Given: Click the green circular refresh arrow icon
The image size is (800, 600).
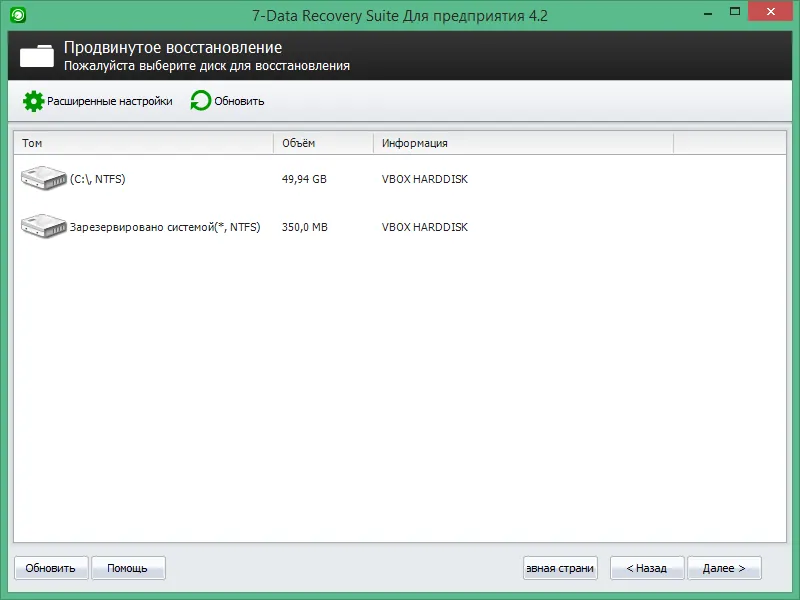Looking at the screenshot, I should pyautogui.click(x=201, y=101).
